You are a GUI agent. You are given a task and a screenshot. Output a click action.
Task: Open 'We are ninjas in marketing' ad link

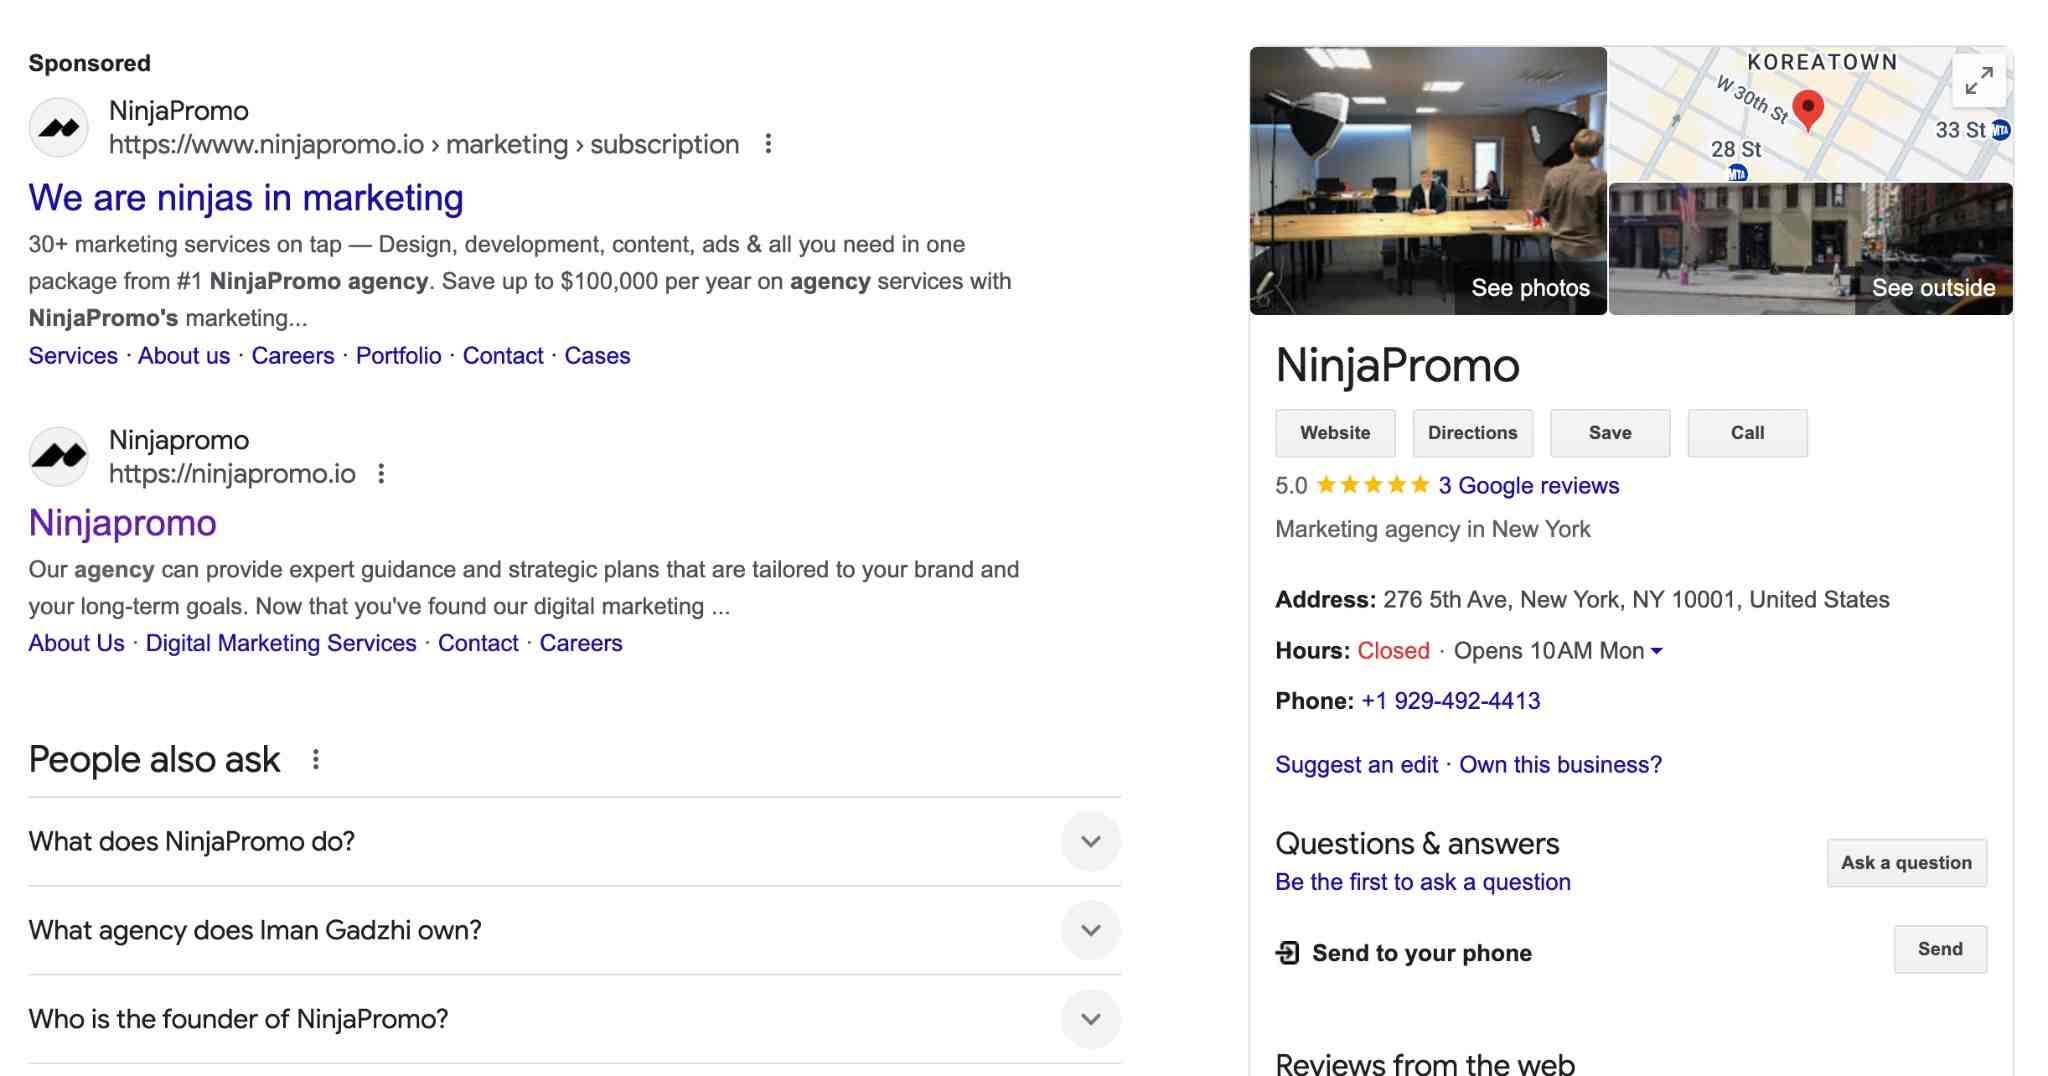(x=246, y=198)
